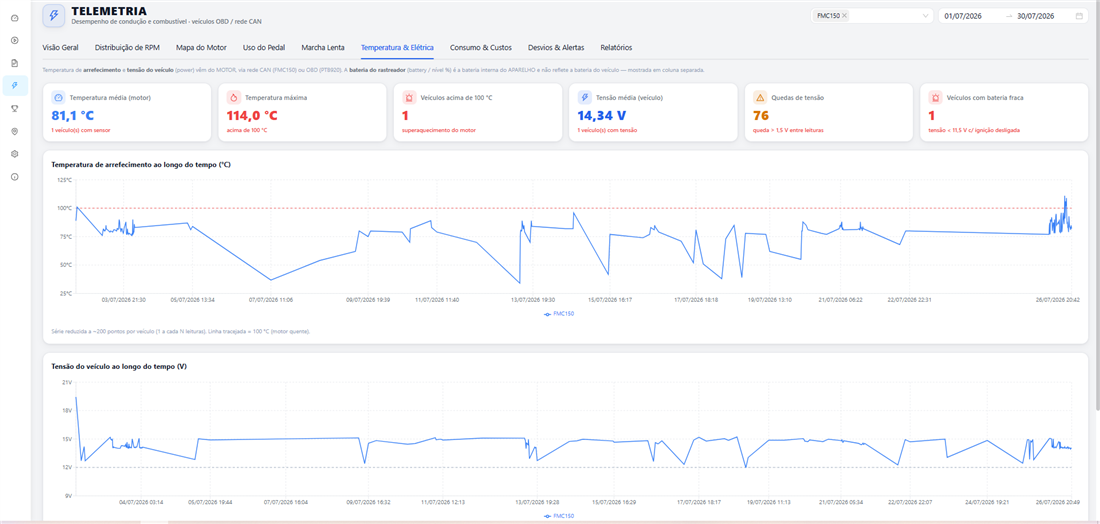Open the Mapa do Motor tab
The height and width of the screenshot is (524, 1100).
[x=201, y=48]
